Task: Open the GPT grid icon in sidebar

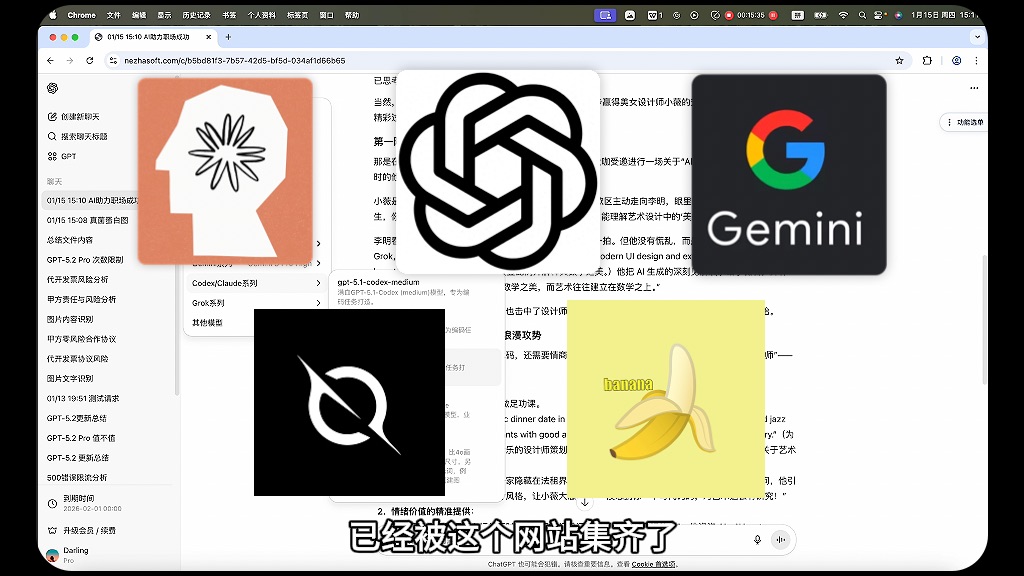Action: (52, 156)
